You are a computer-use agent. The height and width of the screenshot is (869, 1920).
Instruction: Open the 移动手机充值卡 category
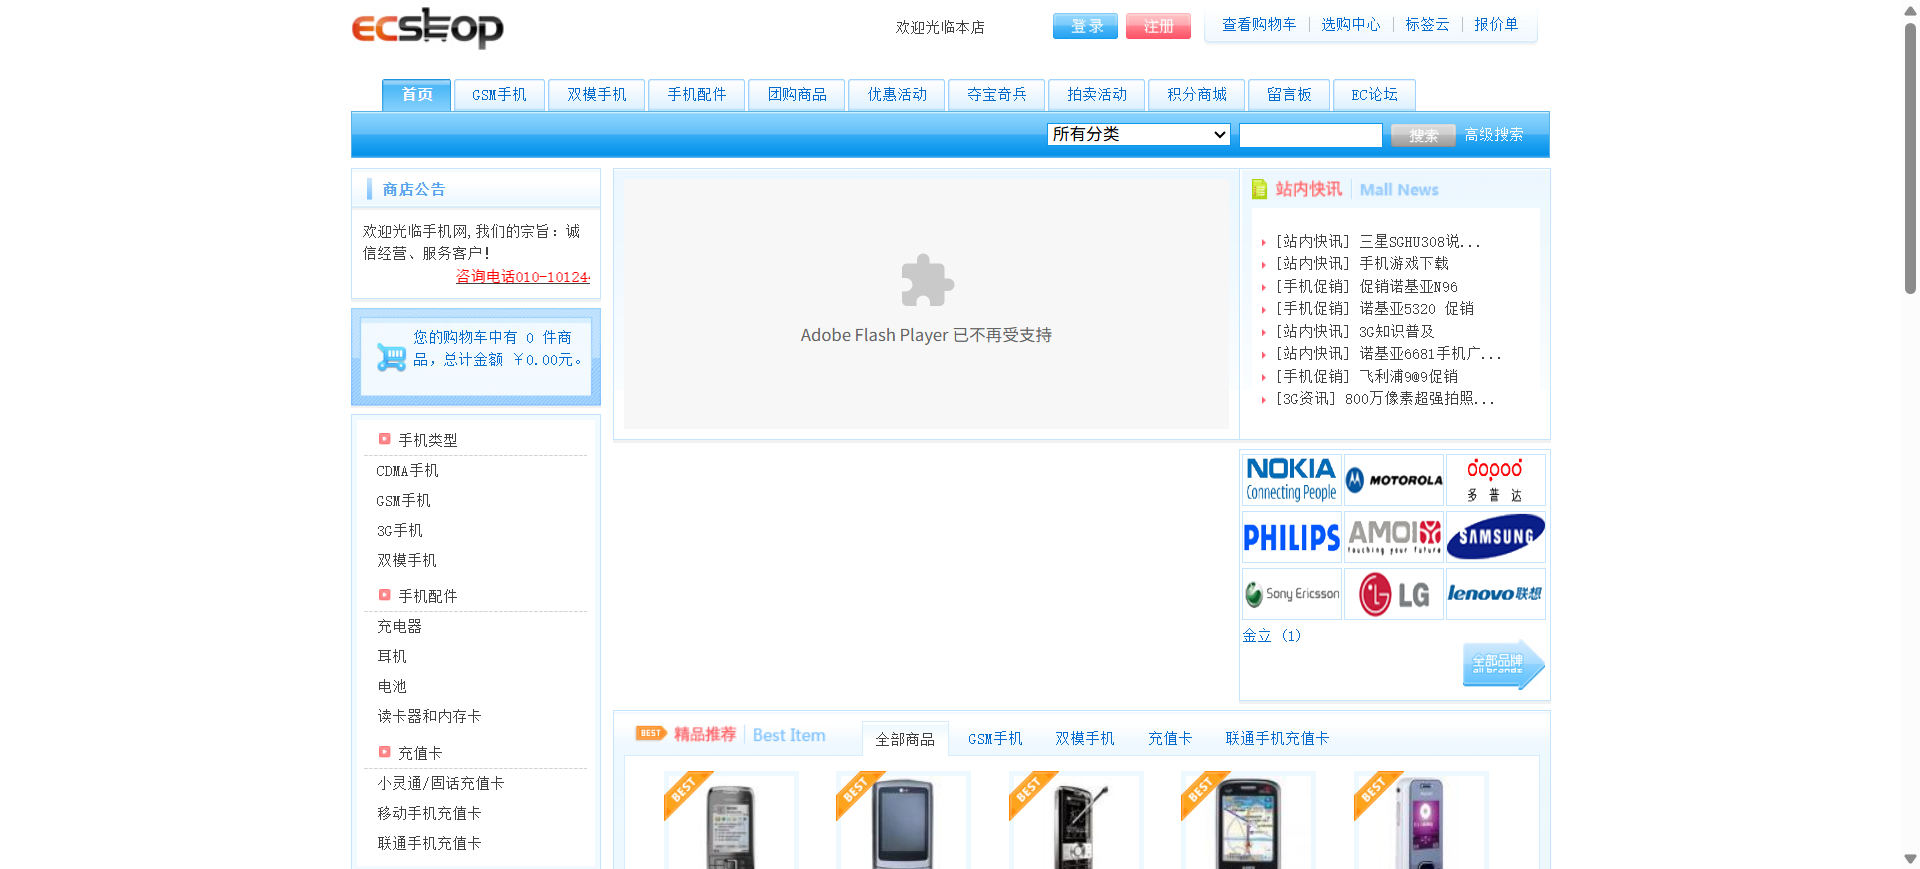[x=429, y=813]
